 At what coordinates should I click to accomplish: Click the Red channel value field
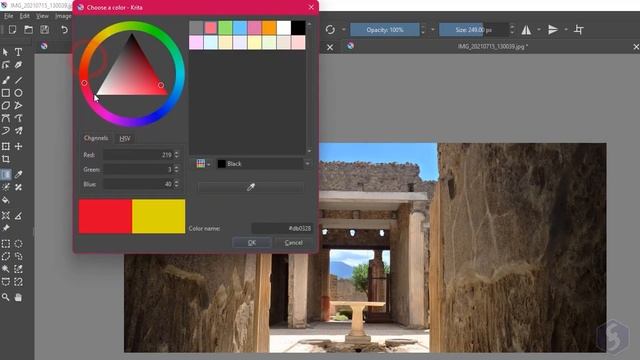pos(138,155)
